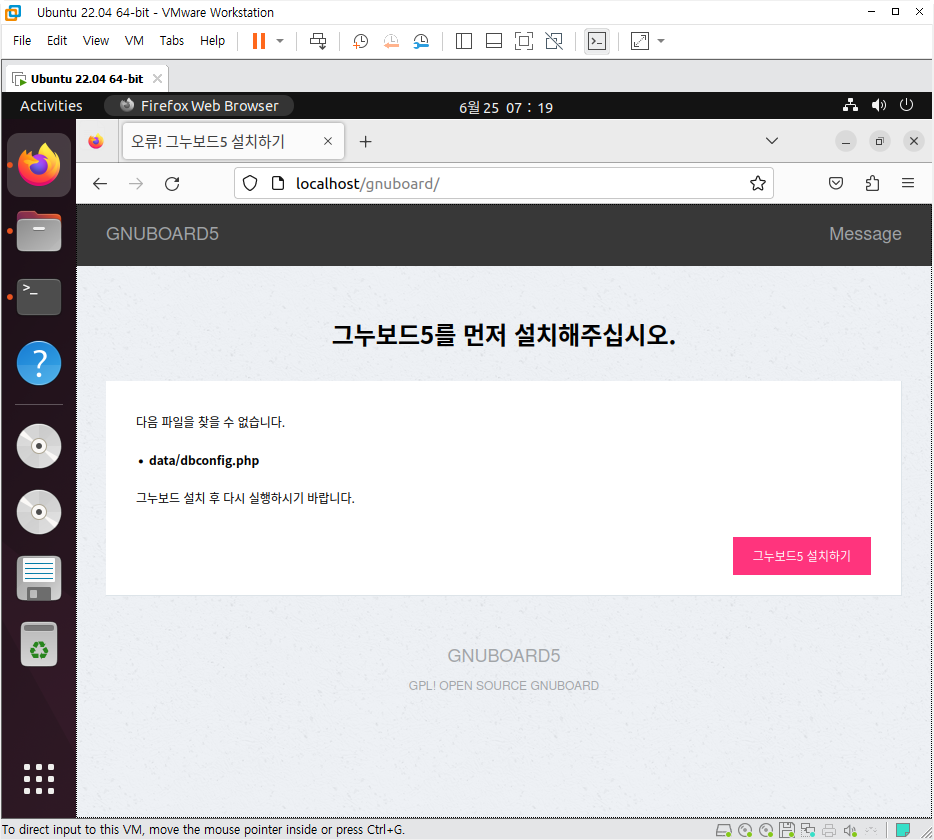Image resolution: width=934 pixels, height=840 pixels.
Task: Open Terminal from the dock
Action: coord(39,297)
